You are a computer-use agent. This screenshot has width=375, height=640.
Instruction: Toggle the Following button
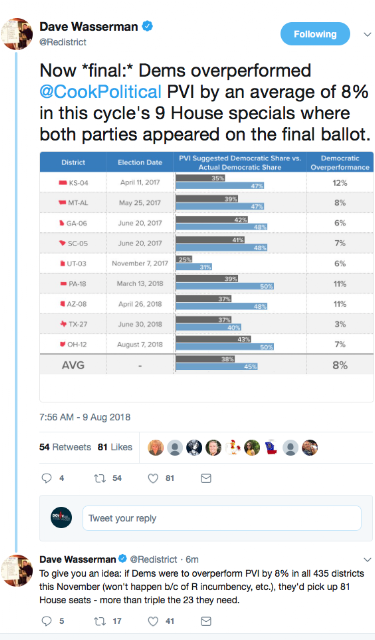pyautogui.click(x=315, y=34)
